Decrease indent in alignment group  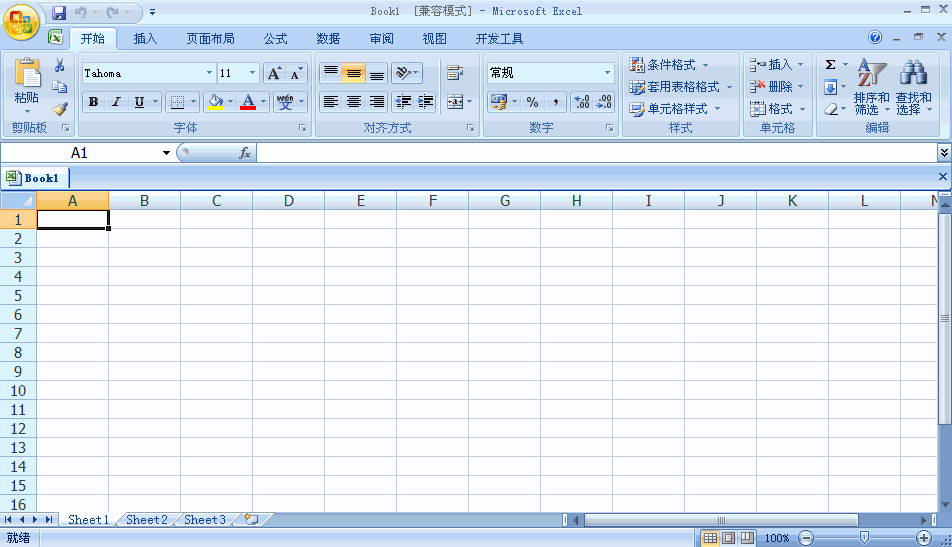pyautogui.click(x=403, y=102)
